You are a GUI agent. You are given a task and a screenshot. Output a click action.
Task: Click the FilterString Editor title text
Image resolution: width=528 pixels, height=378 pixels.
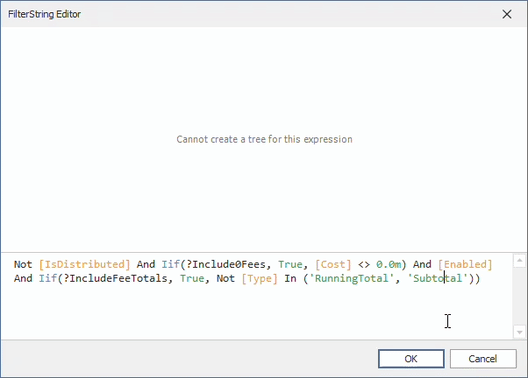coord(44,14)
